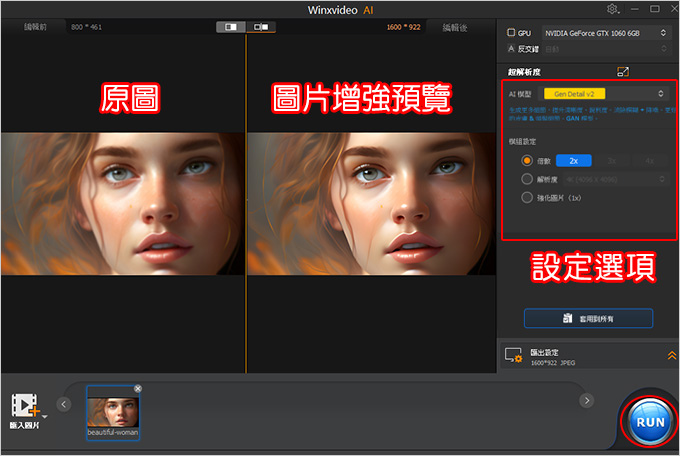Click the apply to all button
Viewport: 680px width, 456px height.
[588, 318]
